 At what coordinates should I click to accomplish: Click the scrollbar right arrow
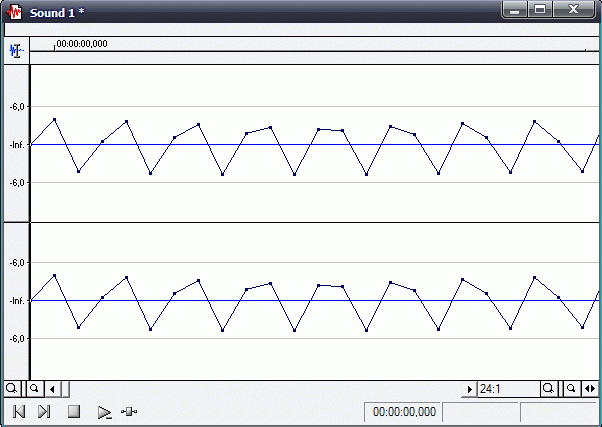pos(470,388)
